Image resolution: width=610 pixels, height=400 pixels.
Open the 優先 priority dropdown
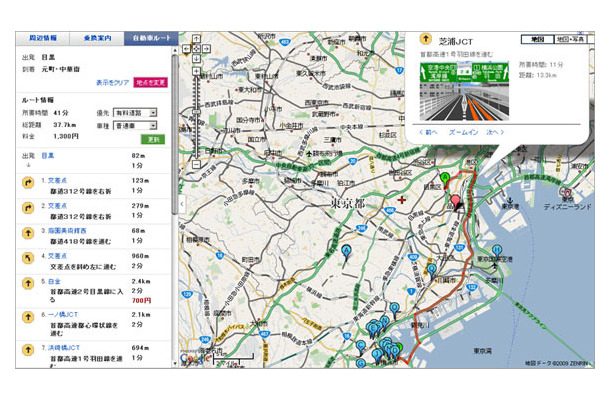pos(135,113)
